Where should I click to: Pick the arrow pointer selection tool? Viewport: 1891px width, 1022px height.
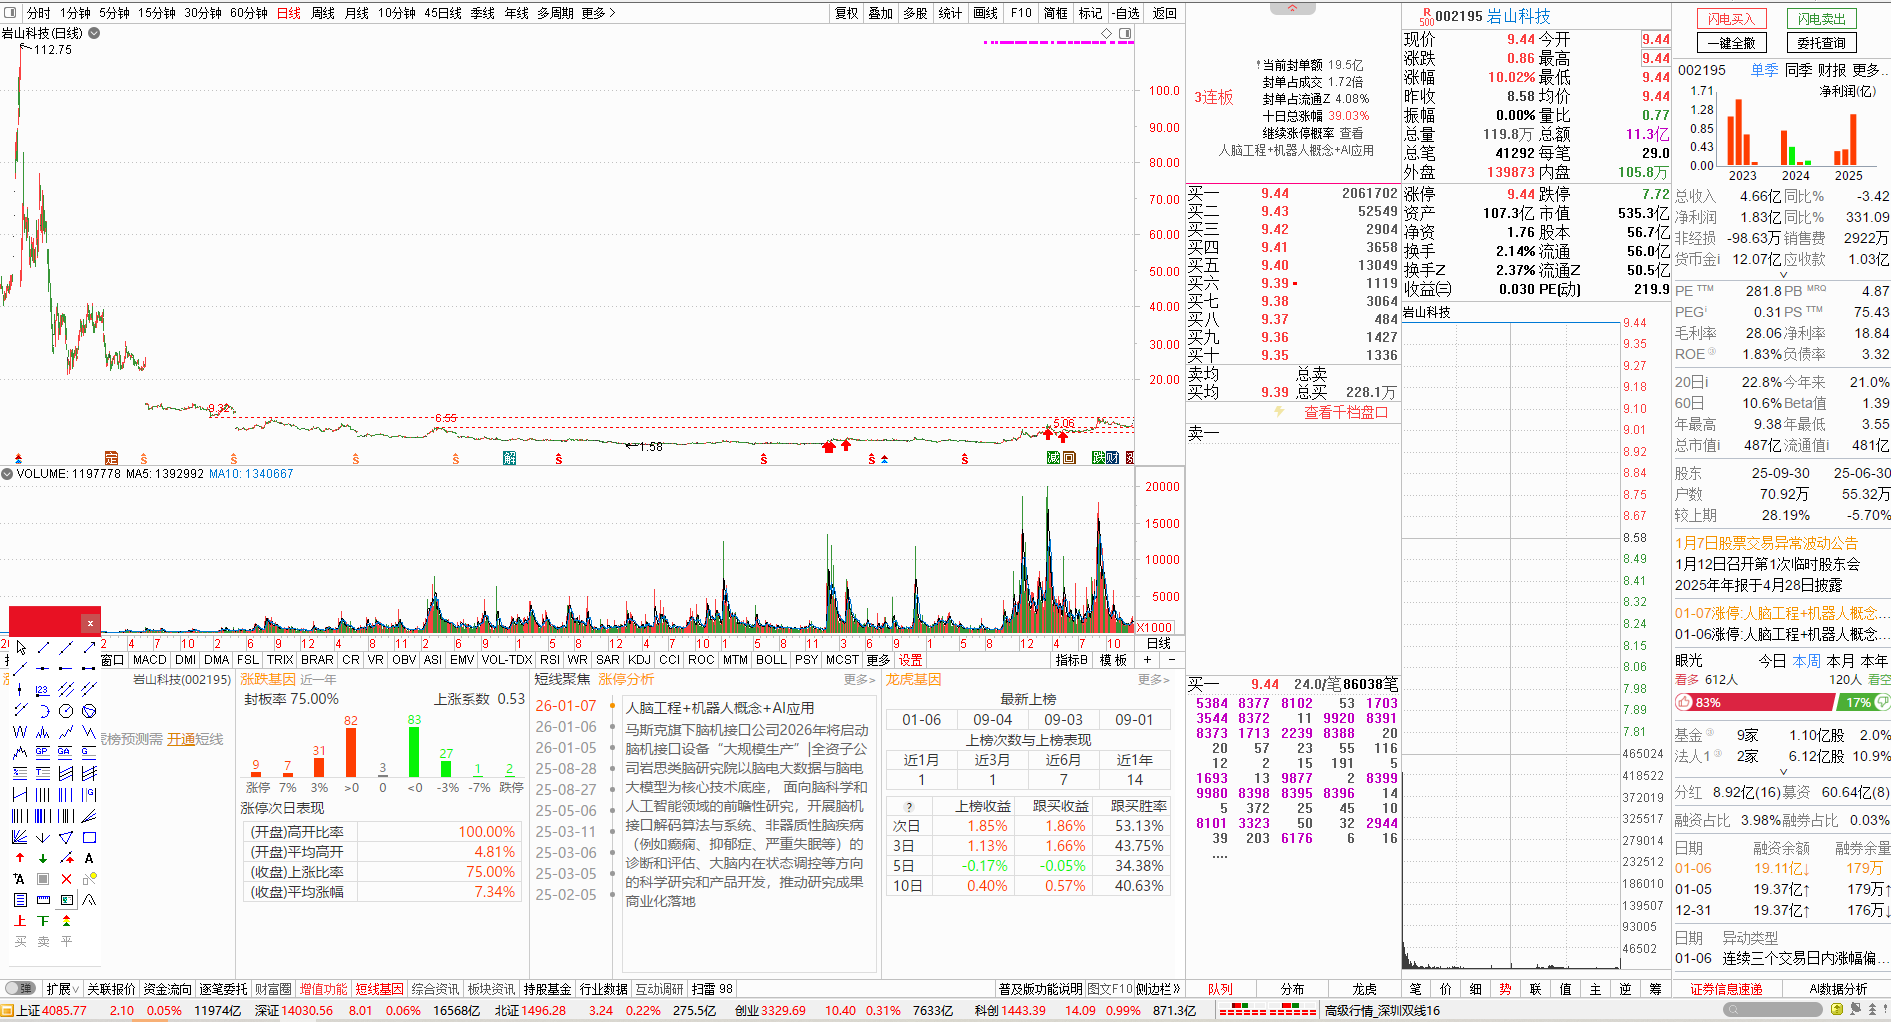point(20,647)
